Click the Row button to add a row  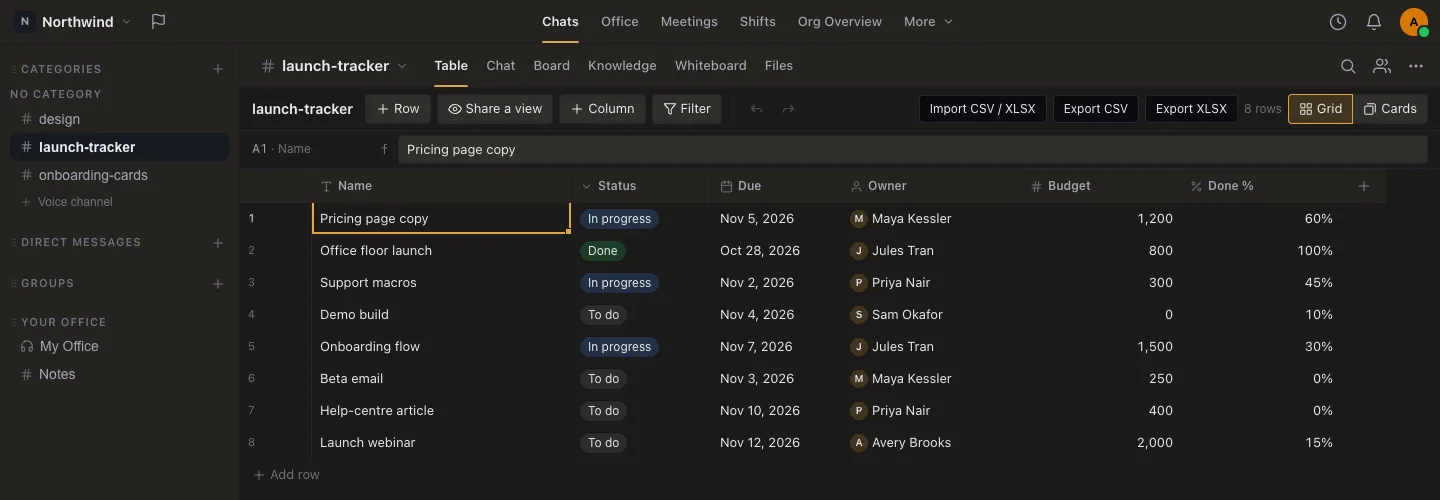click(x=398, y=109)
